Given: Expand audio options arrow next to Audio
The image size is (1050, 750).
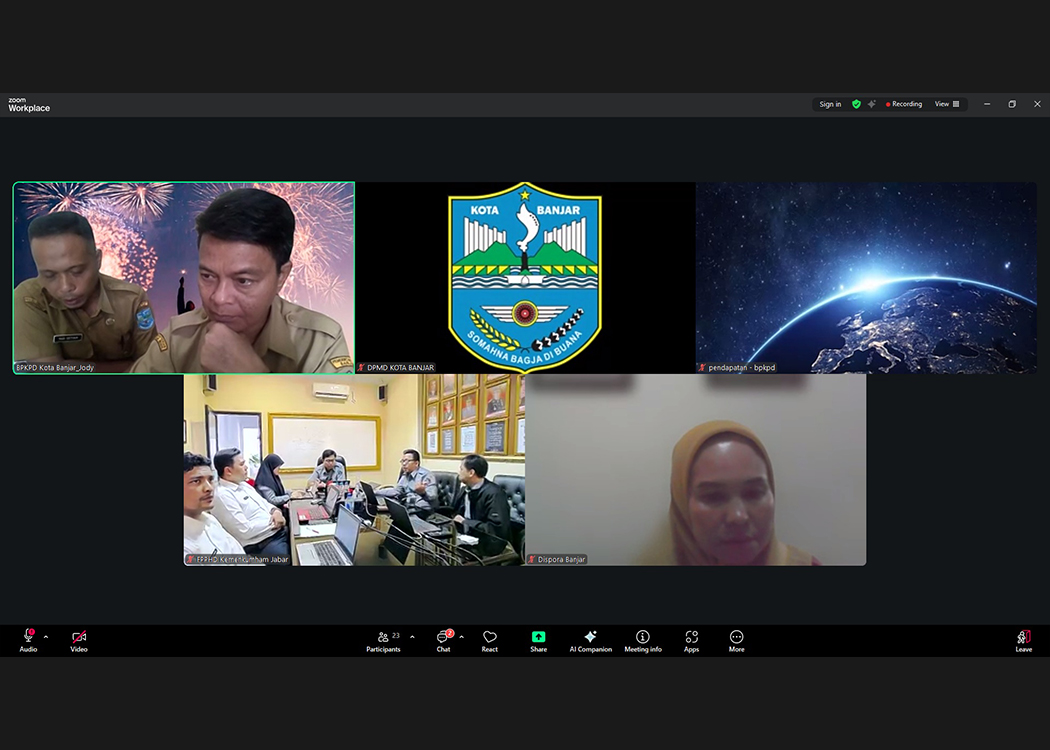Looking at the screenshot, I should coord(46,637).
